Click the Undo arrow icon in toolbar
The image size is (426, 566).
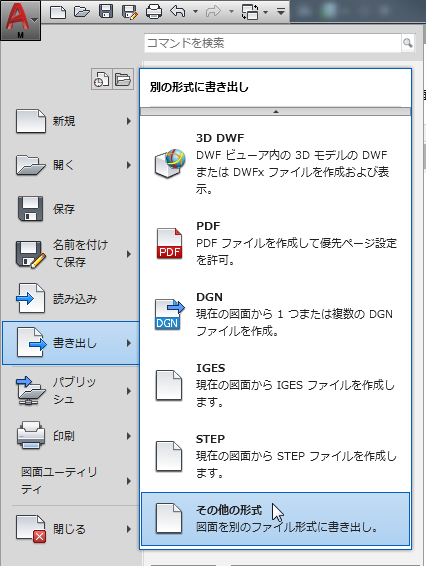click(x=178, y=12)
